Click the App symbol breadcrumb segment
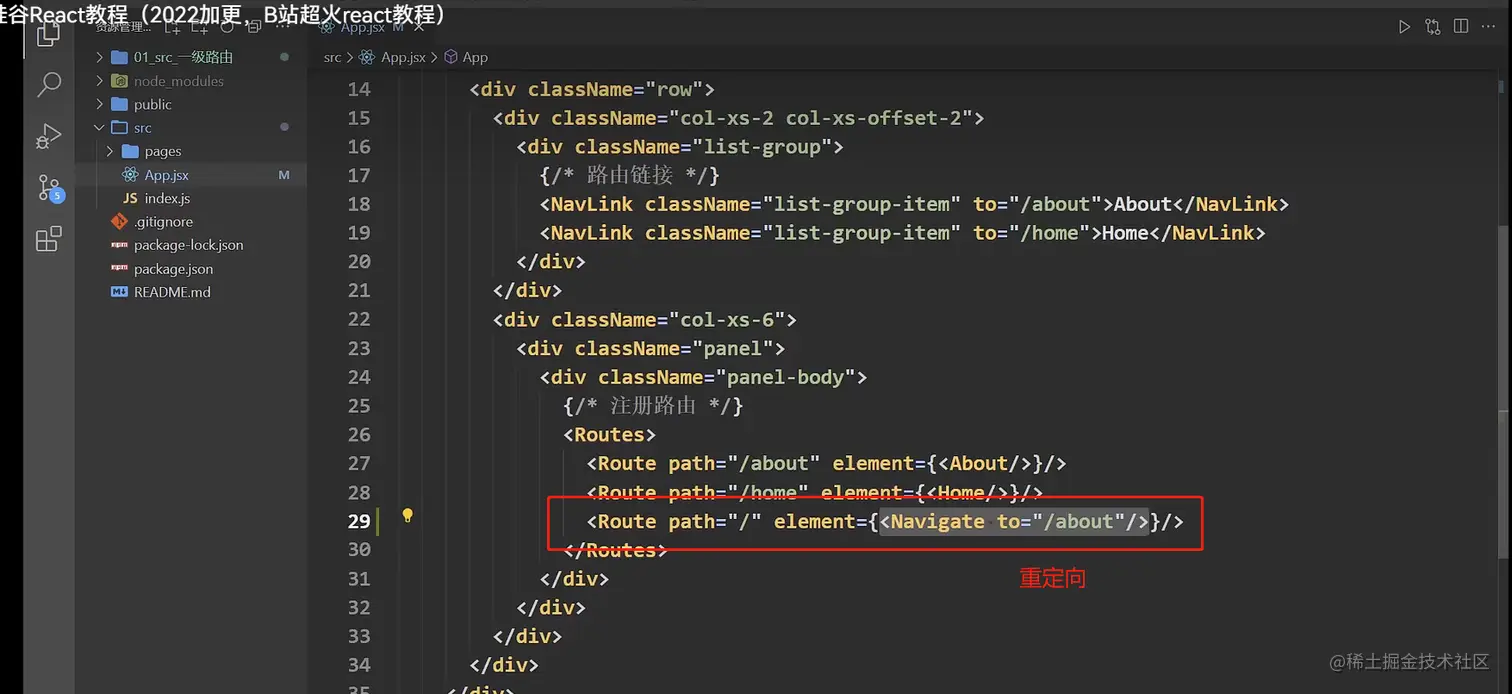 [475, 58]
